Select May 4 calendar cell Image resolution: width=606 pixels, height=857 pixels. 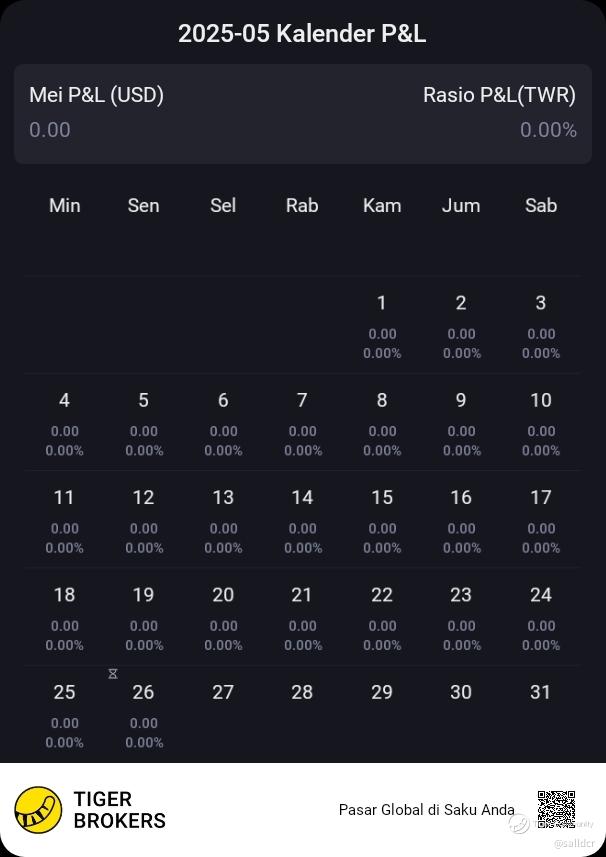click(x=64, y=423)
